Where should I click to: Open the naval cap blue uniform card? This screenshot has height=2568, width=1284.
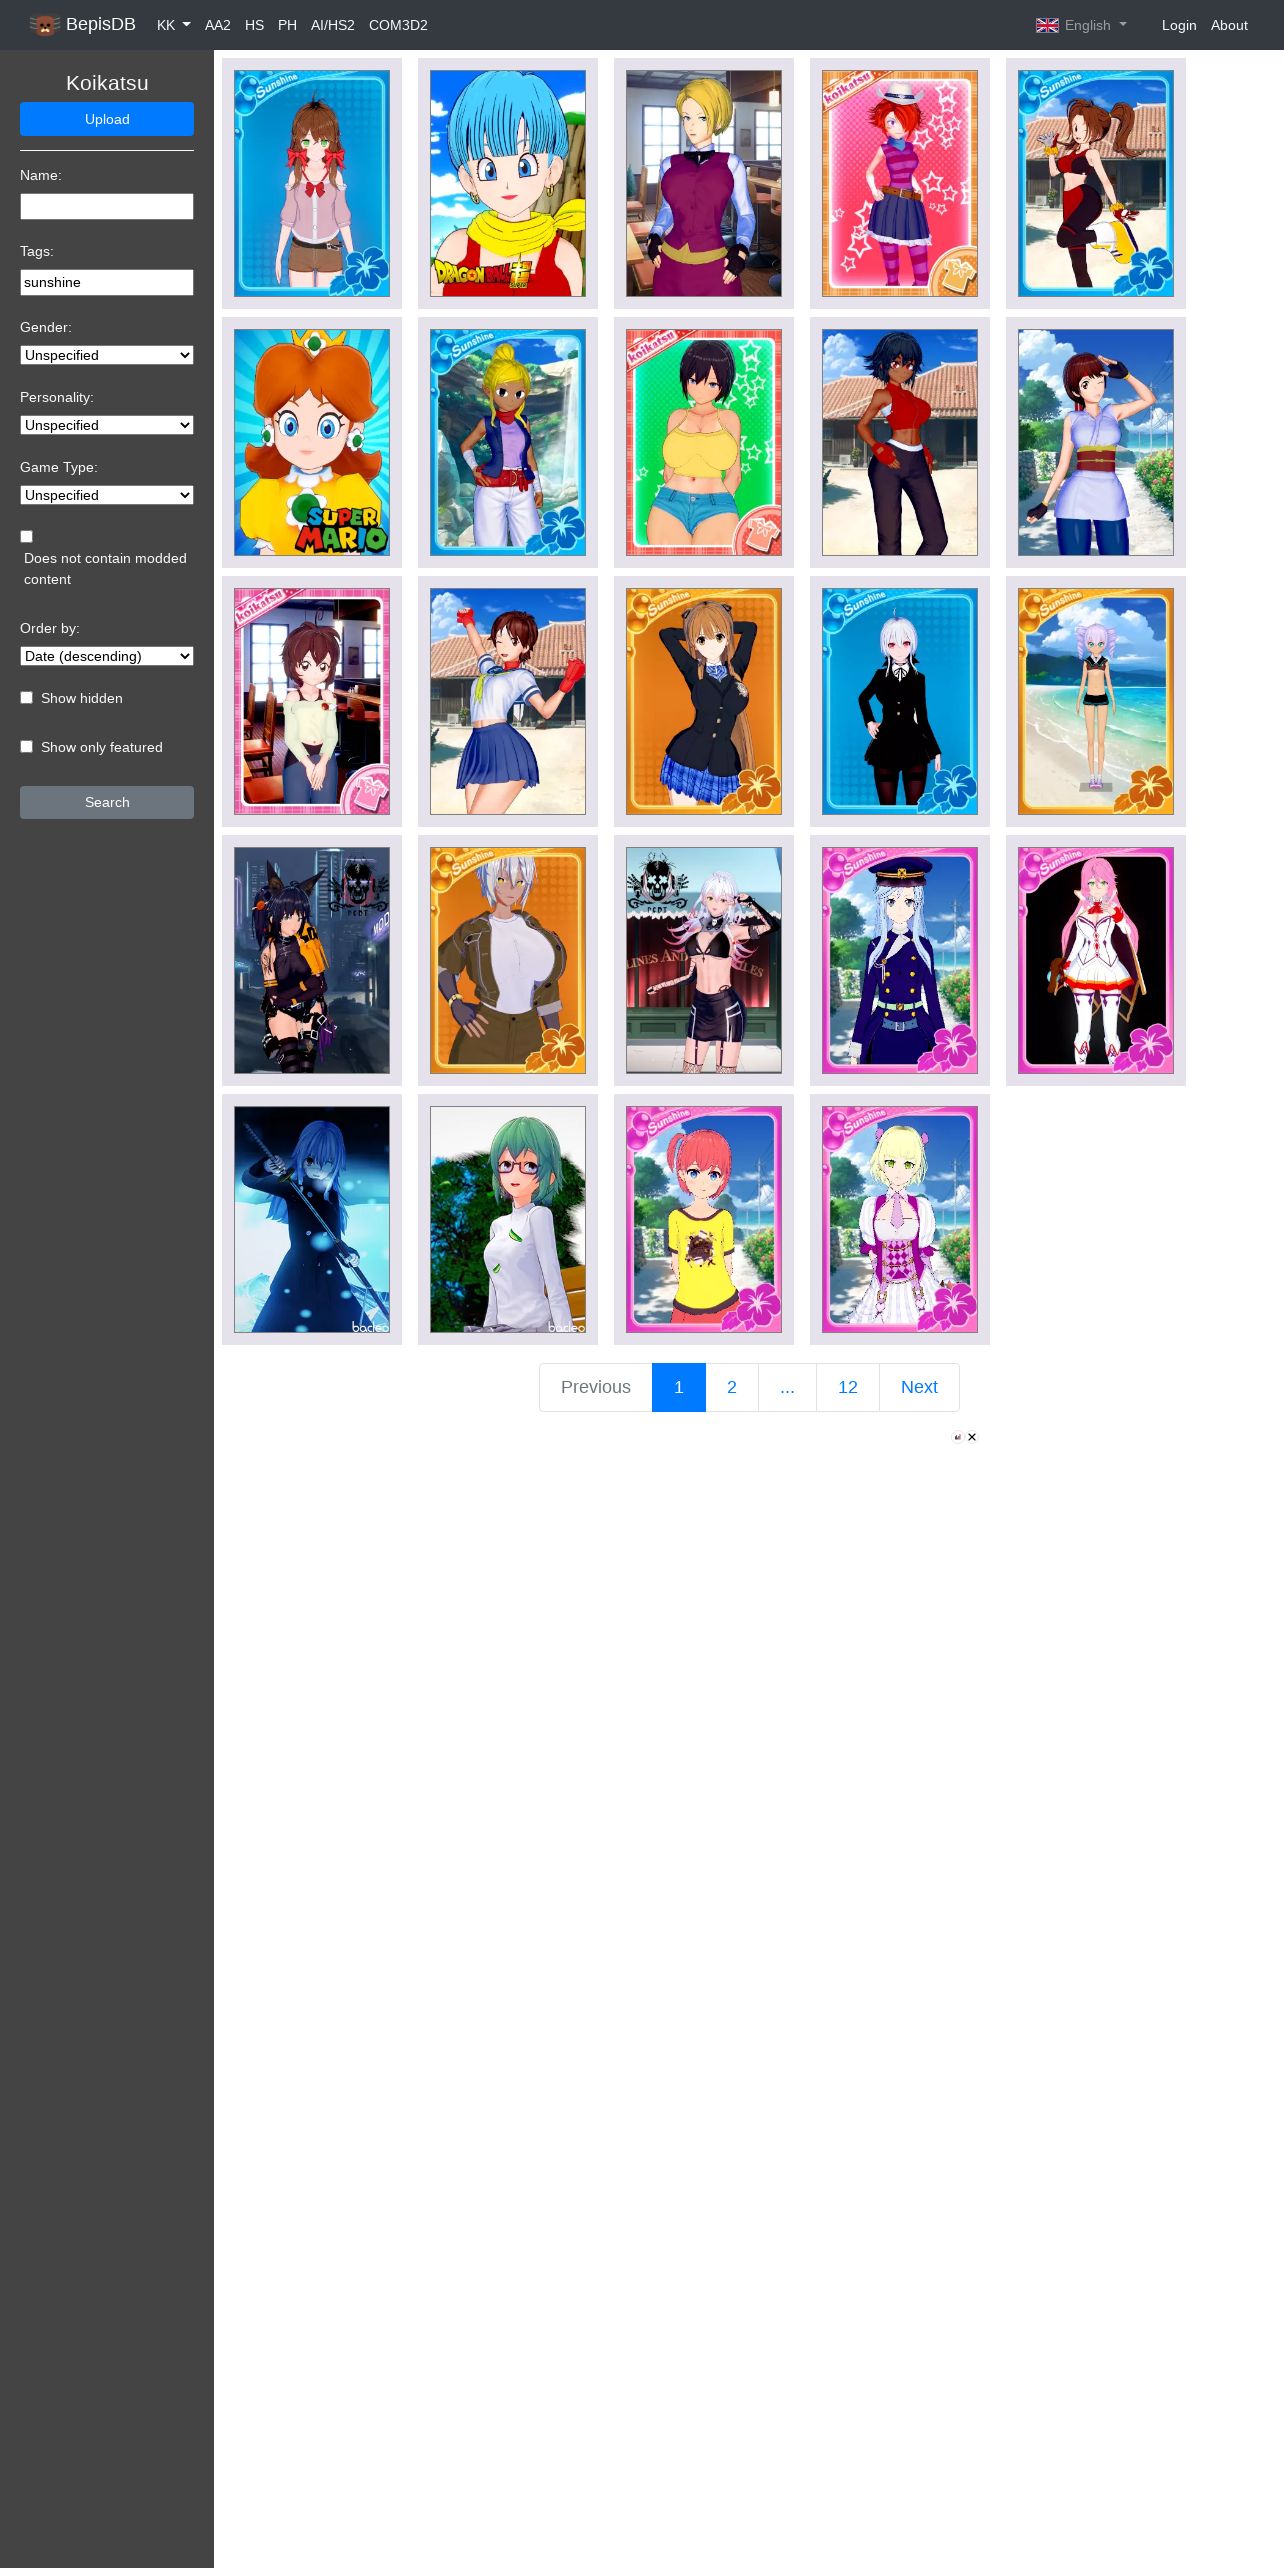[x=900, y=960]
